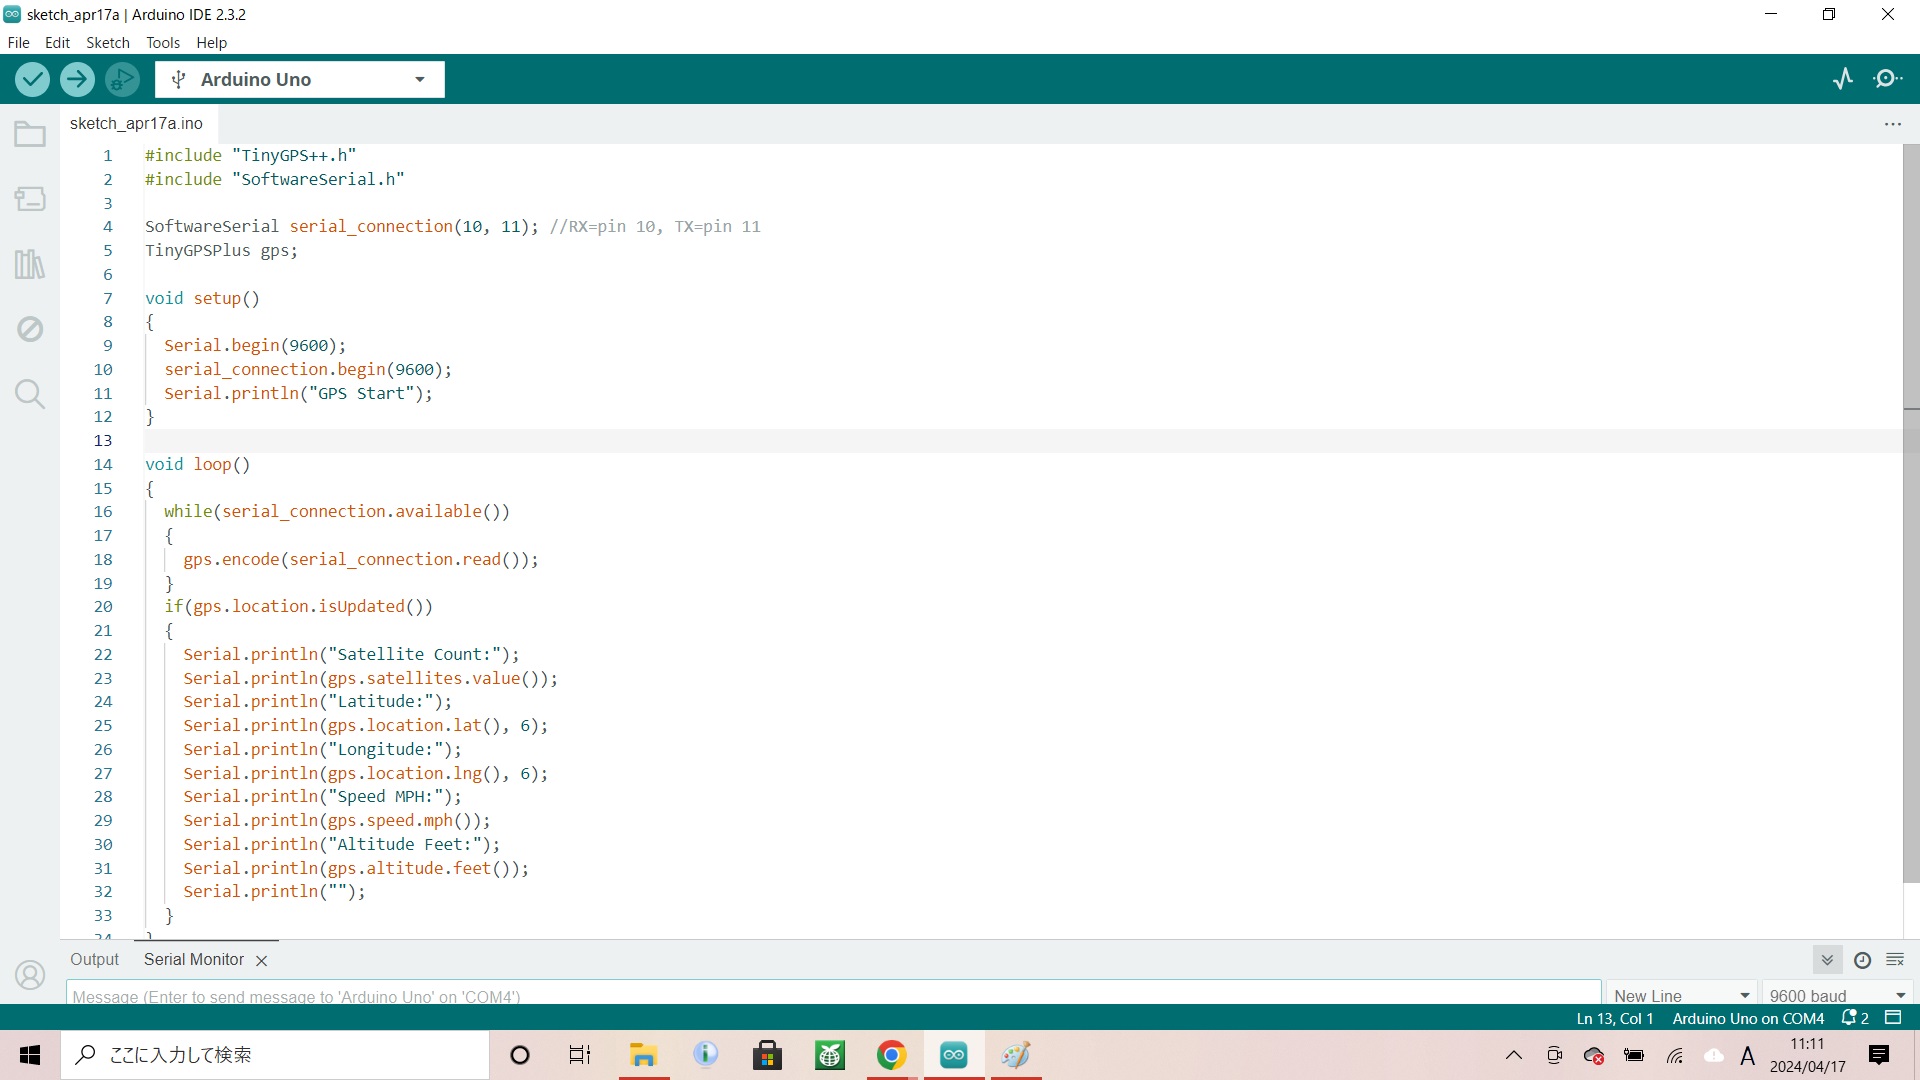Open the editor tab three-dots menu
This screenshot has width=1920, height=1080.
point(1893,124)
